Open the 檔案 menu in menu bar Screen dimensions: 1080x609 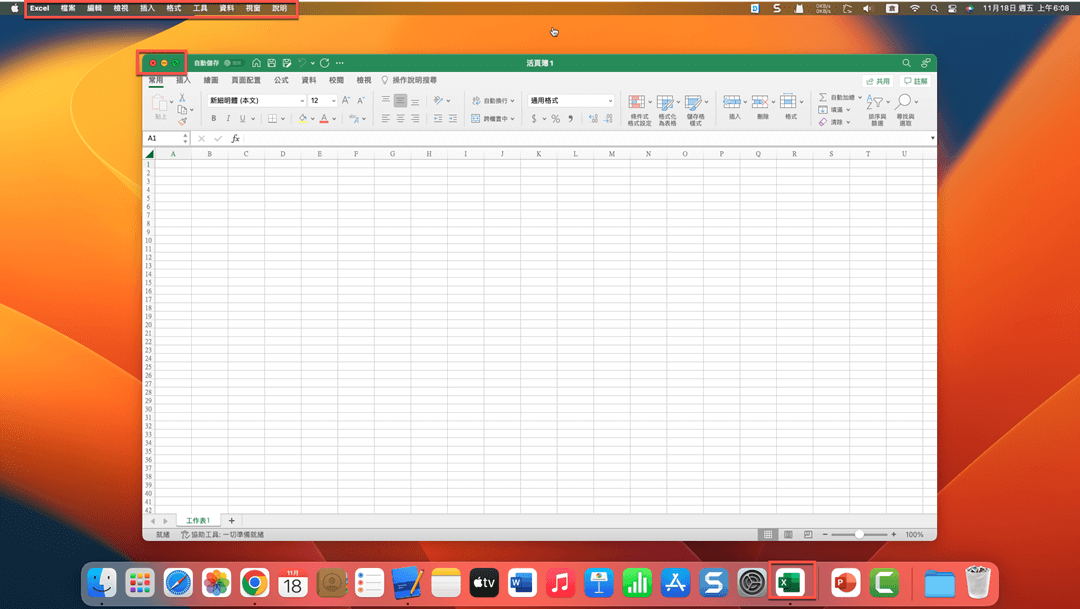[x=68, y=8]
